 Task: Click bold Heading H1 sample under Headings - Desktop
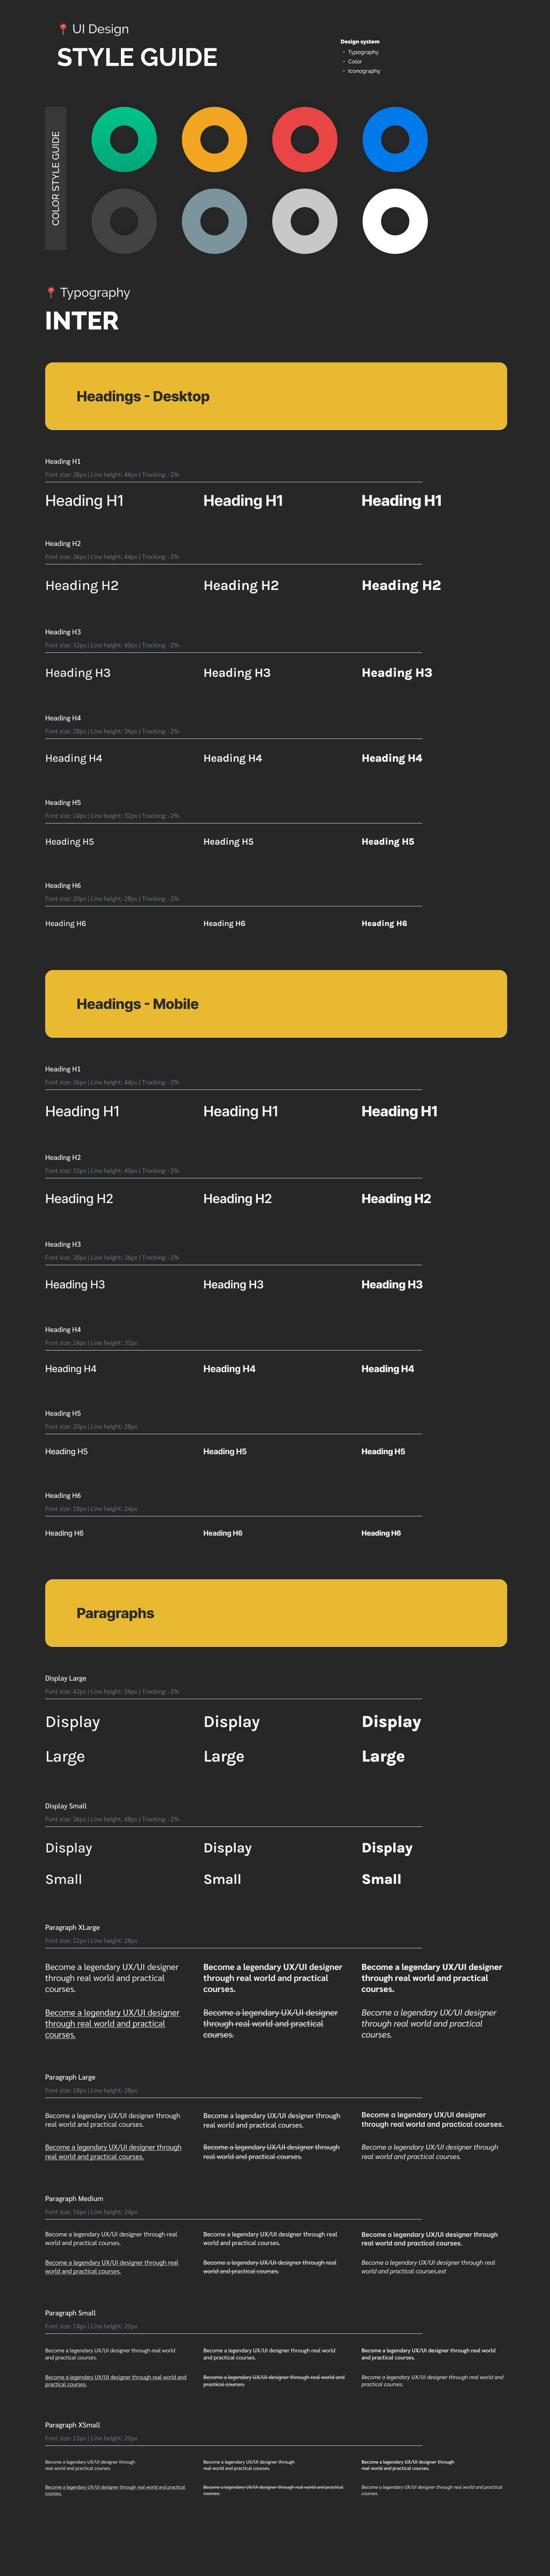(x=401, y=501)
